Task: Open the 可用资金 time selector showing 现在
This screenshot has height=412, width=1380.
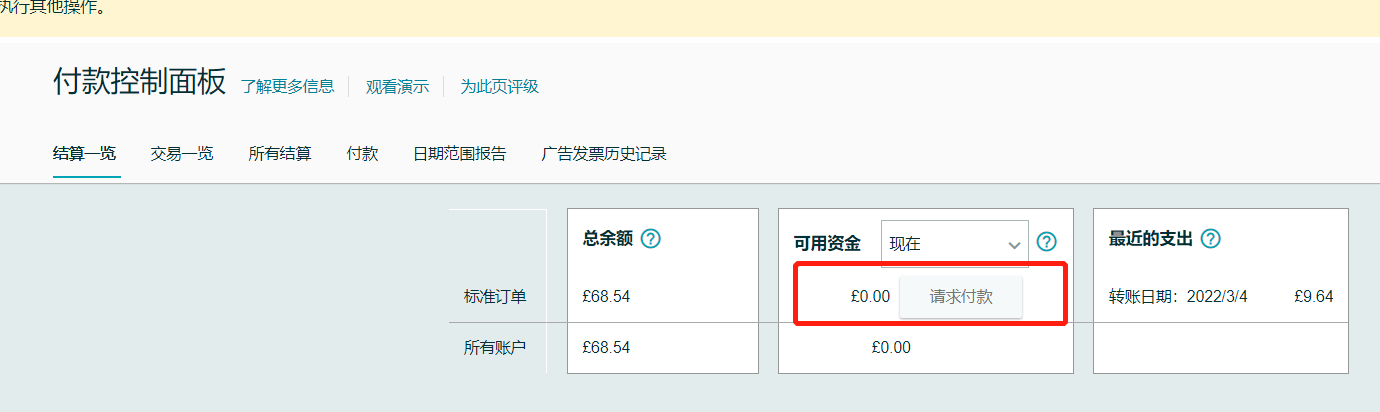Action: (955, 244)
